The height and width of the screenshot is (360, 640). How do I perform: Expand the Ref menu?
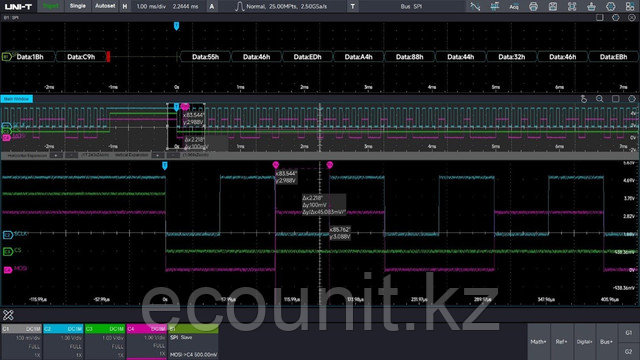(x=562, y=342)
